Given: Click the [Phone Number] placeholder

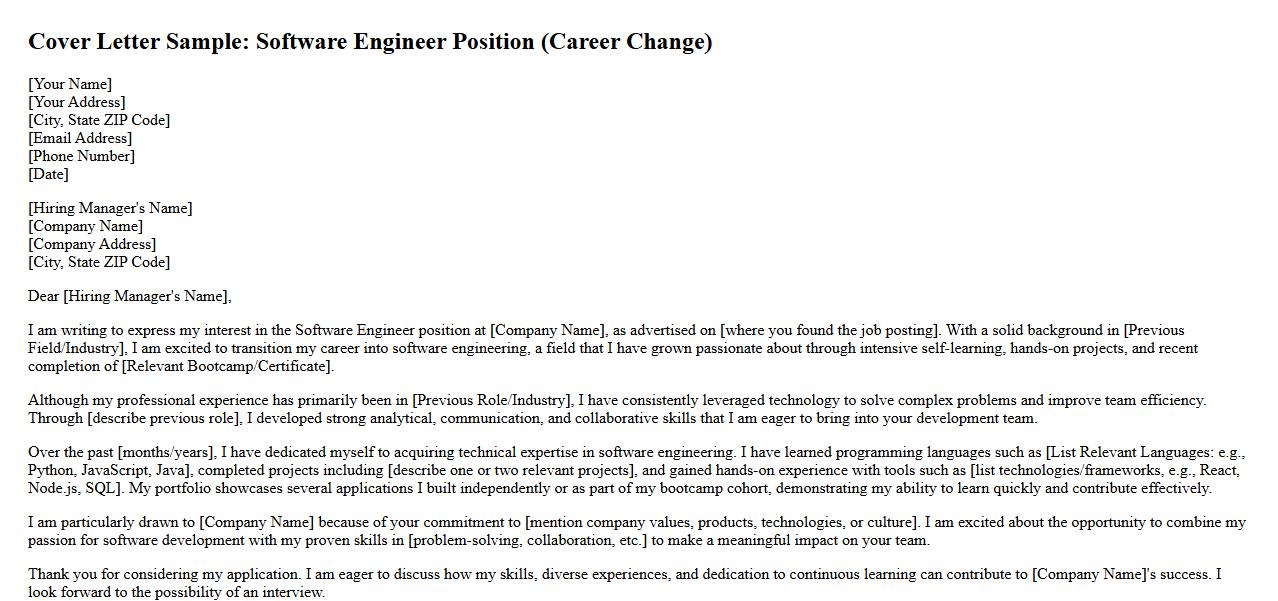Looking at the screenshot, I should [81, 156].
